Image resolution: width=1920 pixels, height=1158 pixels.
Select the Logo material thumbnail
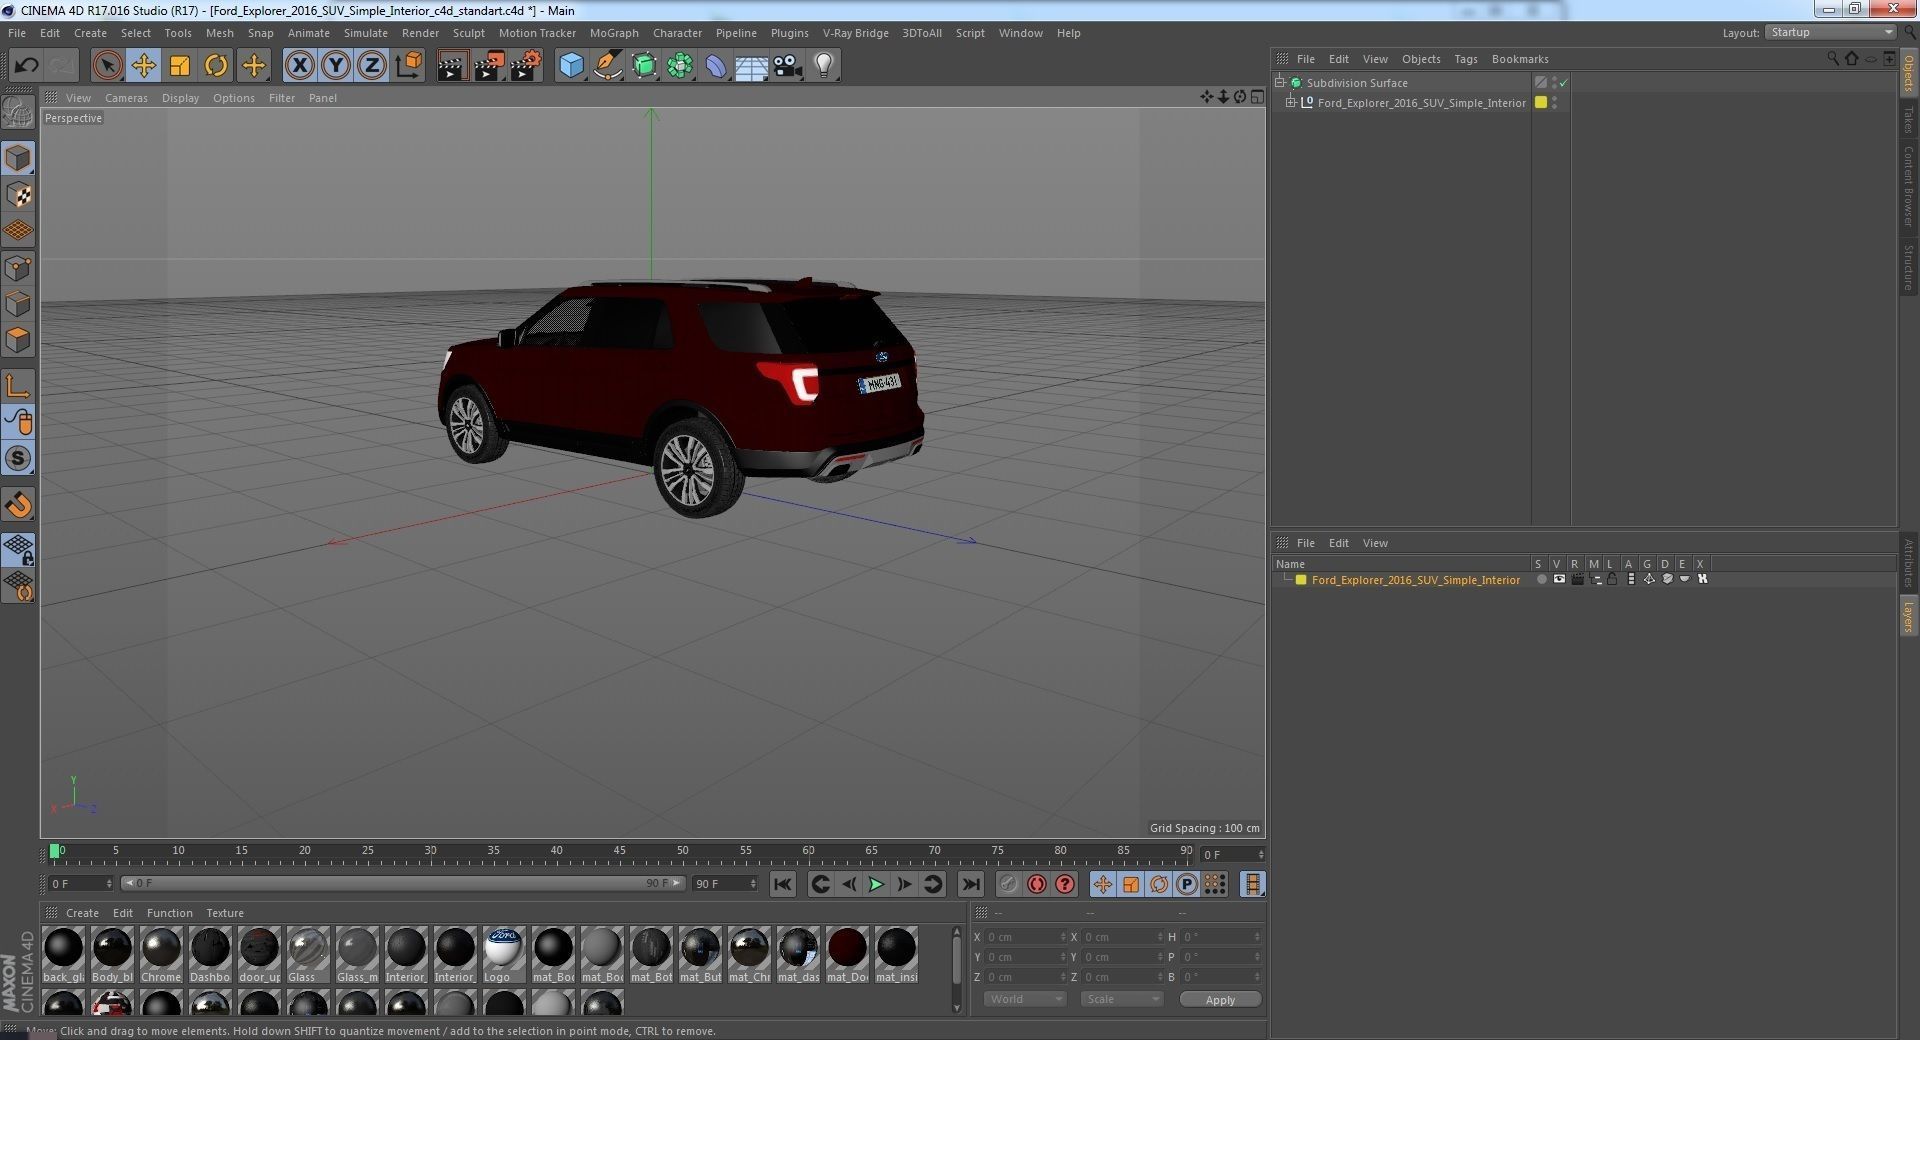pyautogui.click(x=502, y=954)
